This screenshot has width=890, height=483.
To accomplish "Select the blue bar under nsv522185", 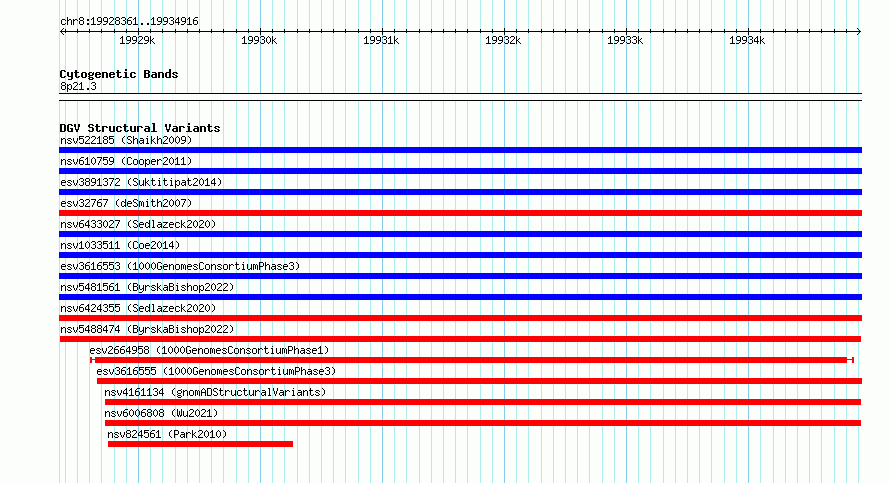I will click(460, 150).
